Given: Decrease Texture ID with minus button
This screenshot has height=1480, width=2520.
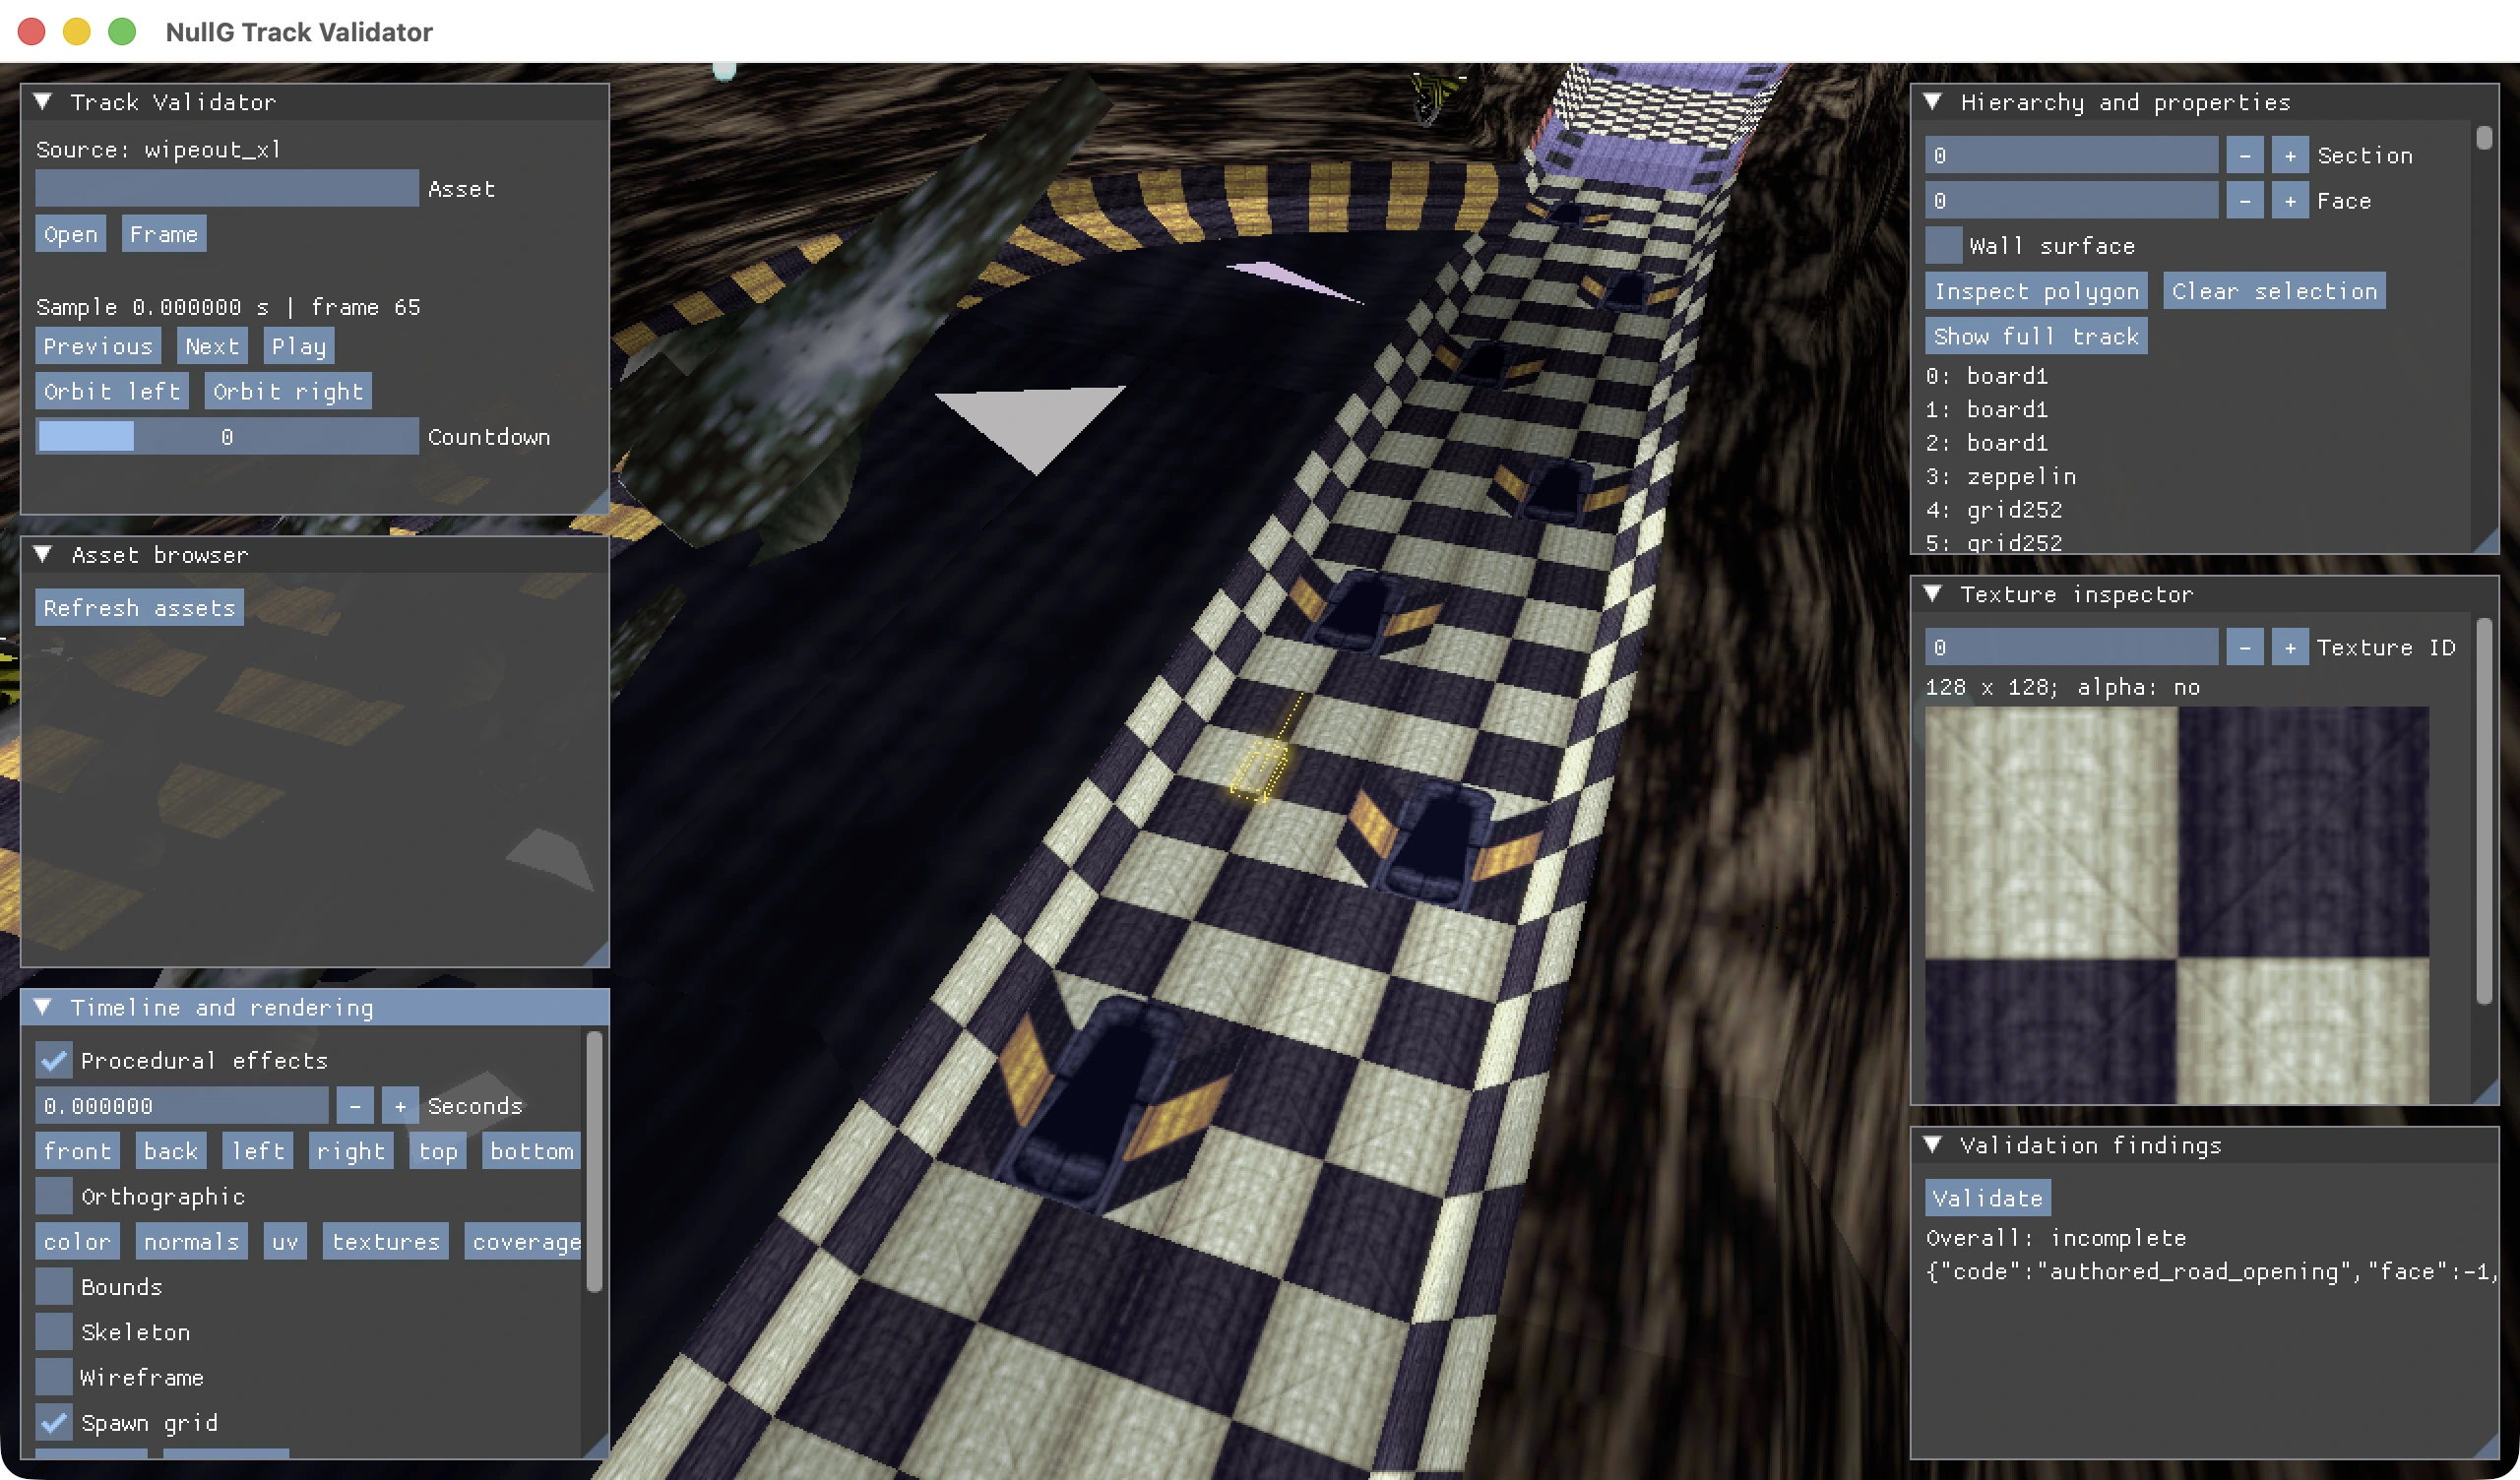Looking at the screenshot, I should click(2245, 647).
